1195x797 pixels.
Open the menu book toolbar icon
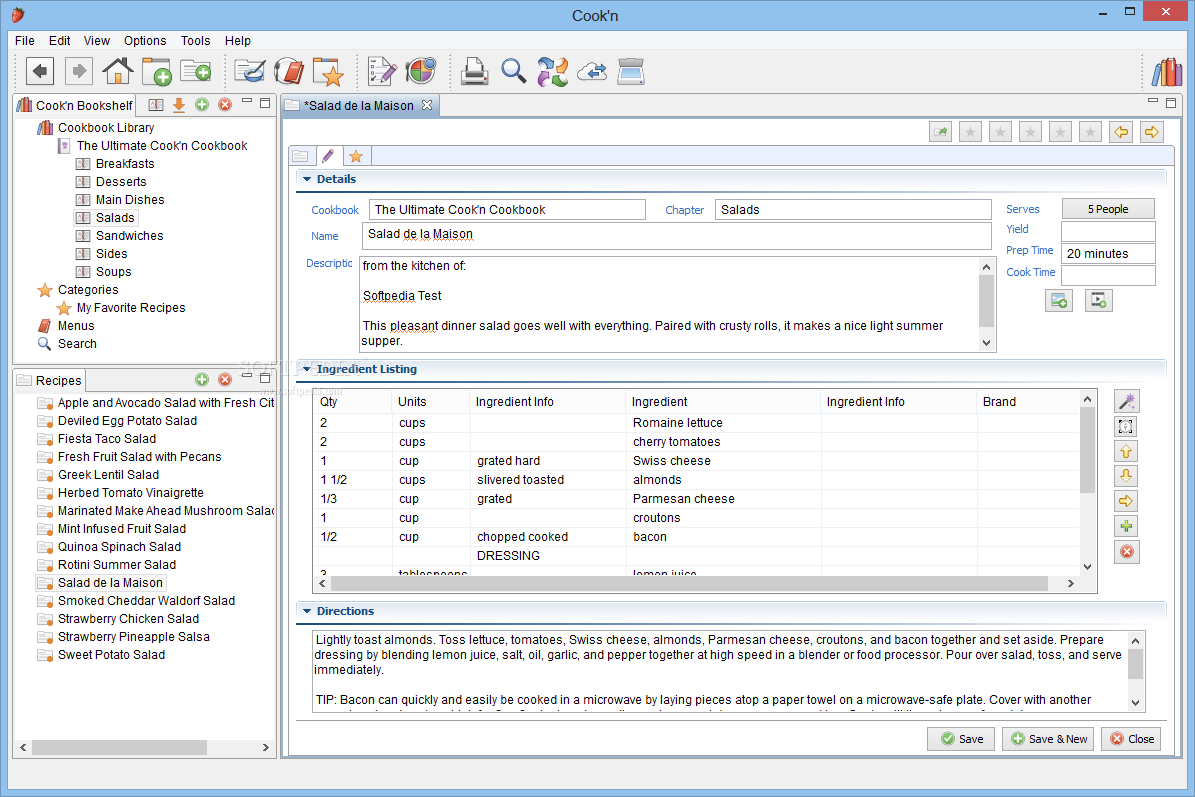tap(290, 72)
